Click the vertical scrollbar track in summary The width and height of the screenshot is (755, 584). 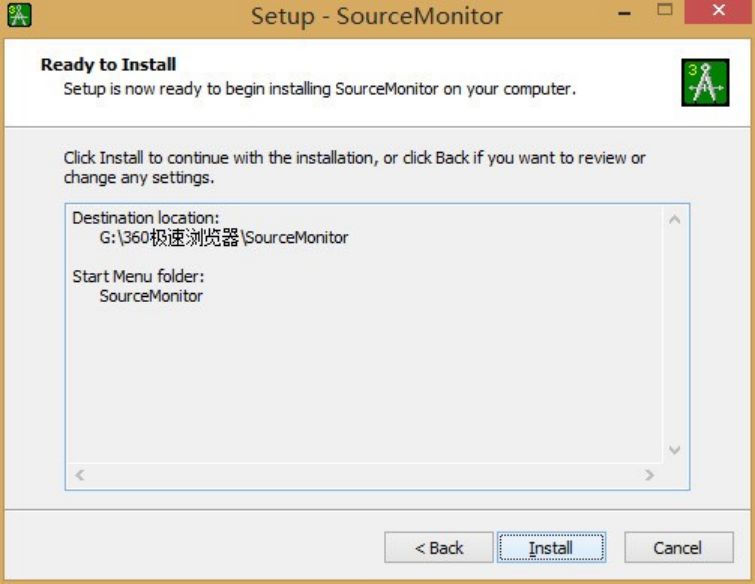coord(674,335)
